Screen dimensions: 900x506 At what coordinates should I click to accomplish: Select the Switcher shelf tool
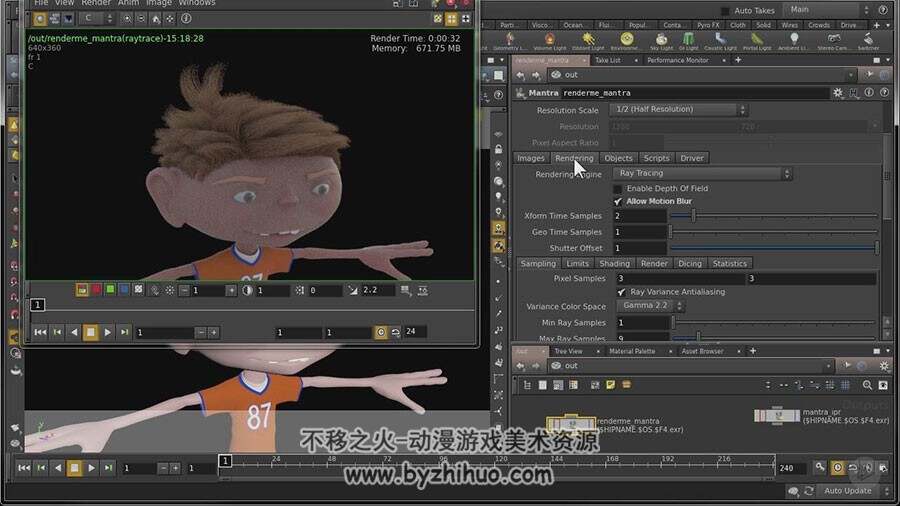click(x=868, y=41)
